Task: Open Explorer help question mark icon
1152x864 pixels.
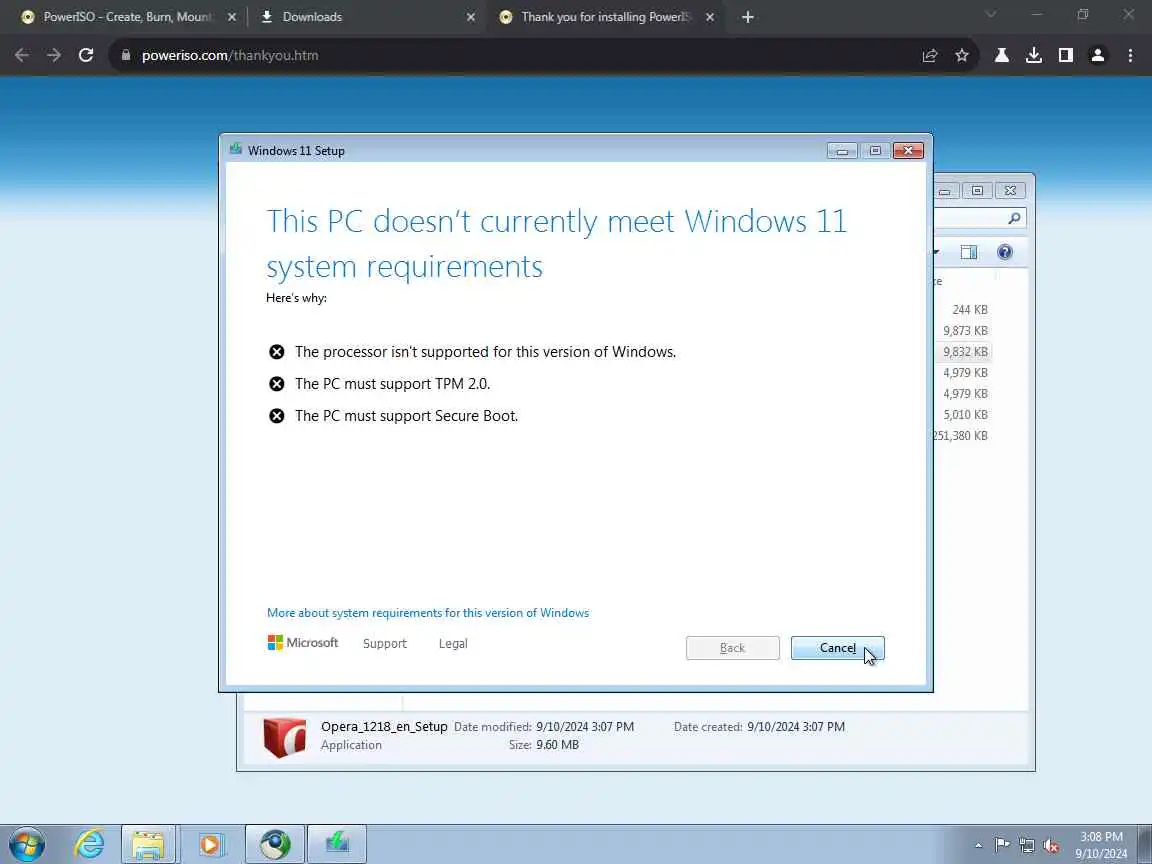Action: (x=1004, y=253)
